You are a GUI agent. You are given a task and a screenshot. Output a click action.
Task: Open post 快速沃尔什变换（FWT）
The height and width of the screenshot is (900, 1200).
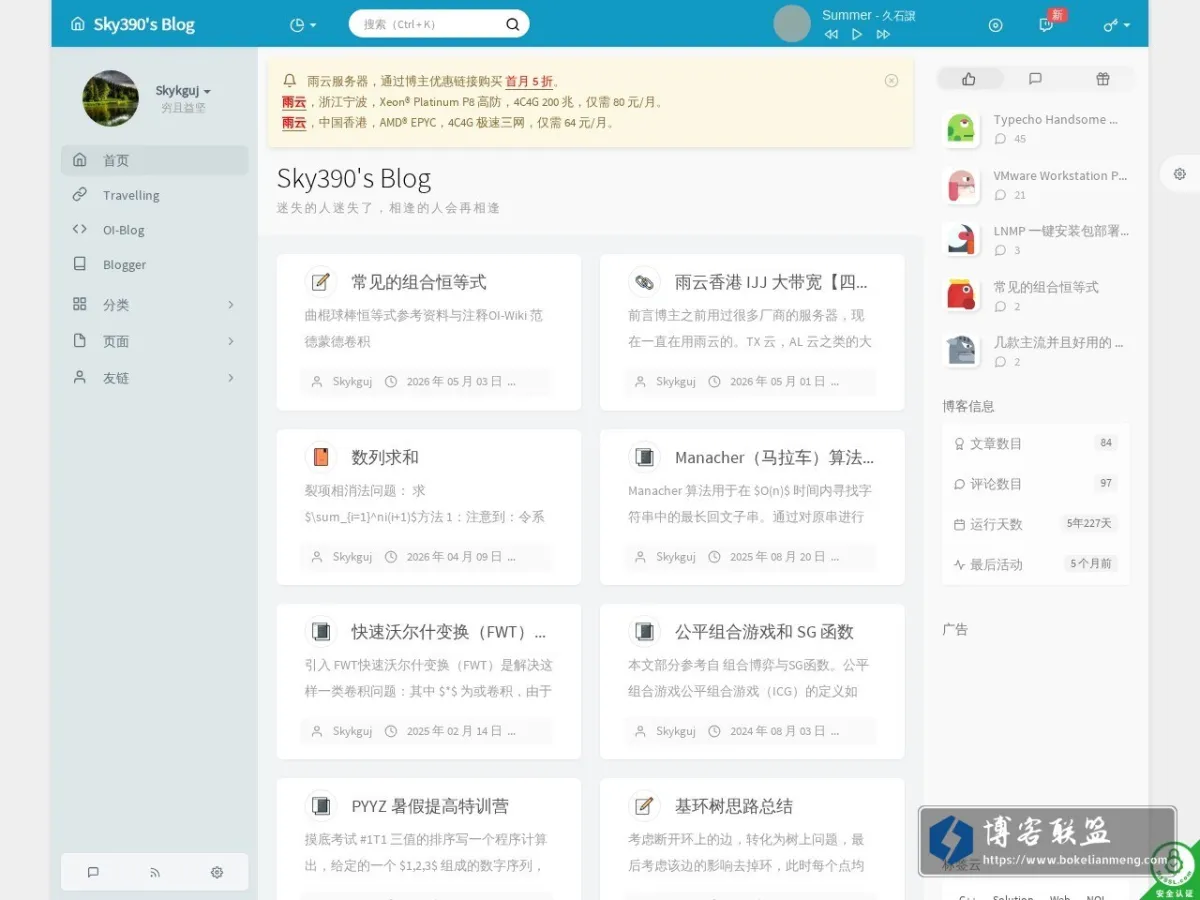[449, 632]
